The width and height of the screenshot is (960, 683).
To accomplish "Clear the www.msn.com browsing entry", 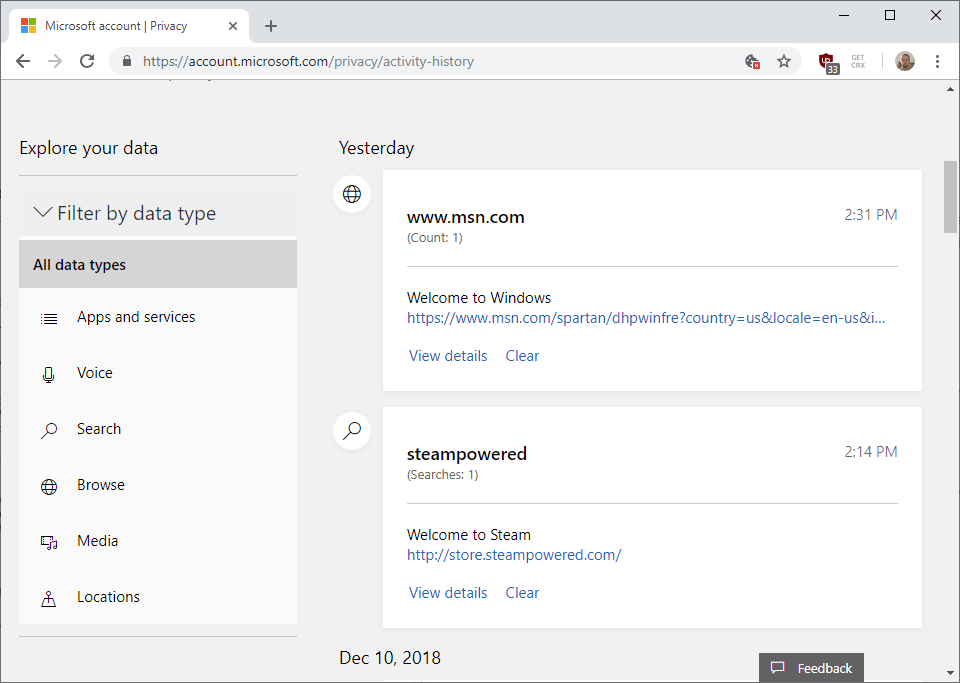I will tap(521, 355).
